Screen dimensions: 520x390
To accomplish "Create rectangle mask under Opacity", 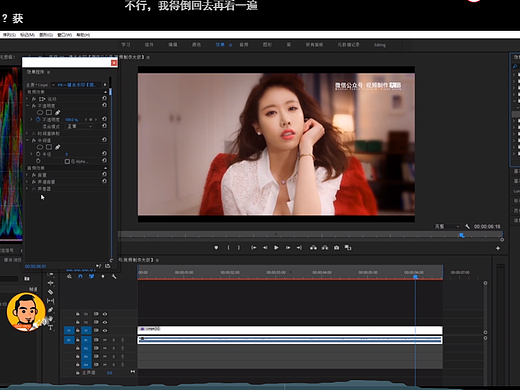I will pyautogui.click(x=49, y=113).
